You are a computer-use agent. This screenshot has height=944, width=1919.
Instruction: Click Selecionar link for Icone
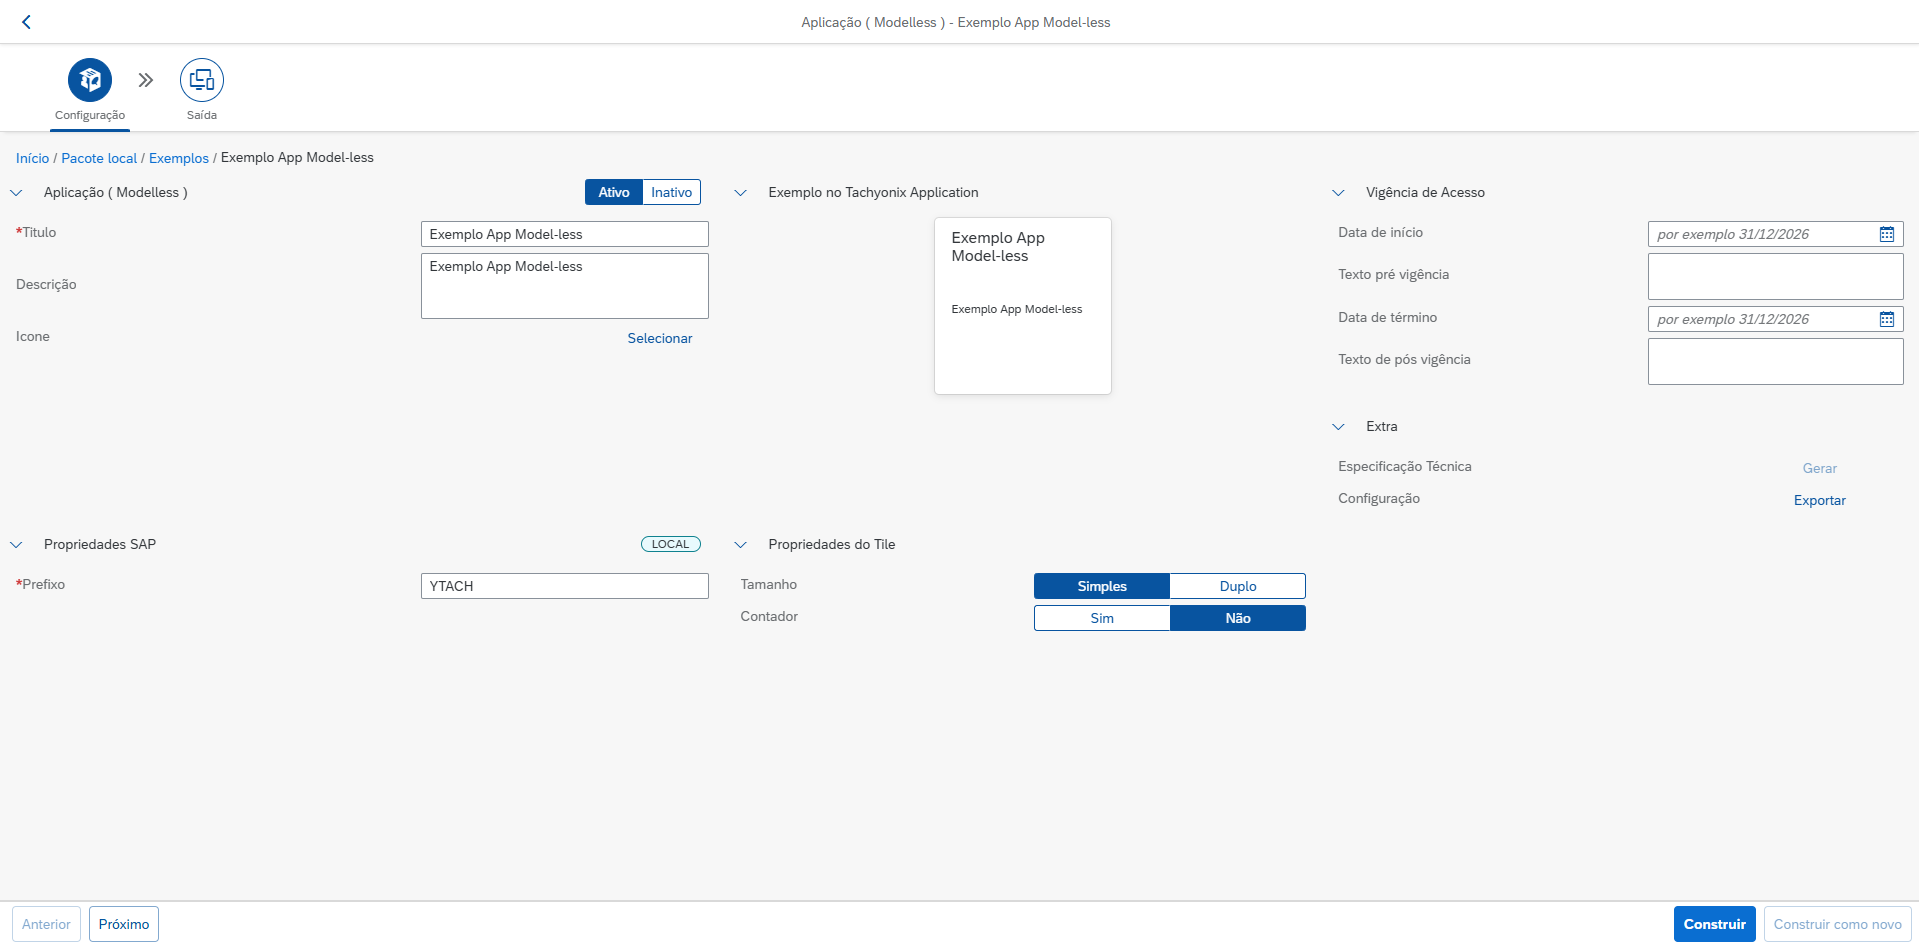(660, 338)
